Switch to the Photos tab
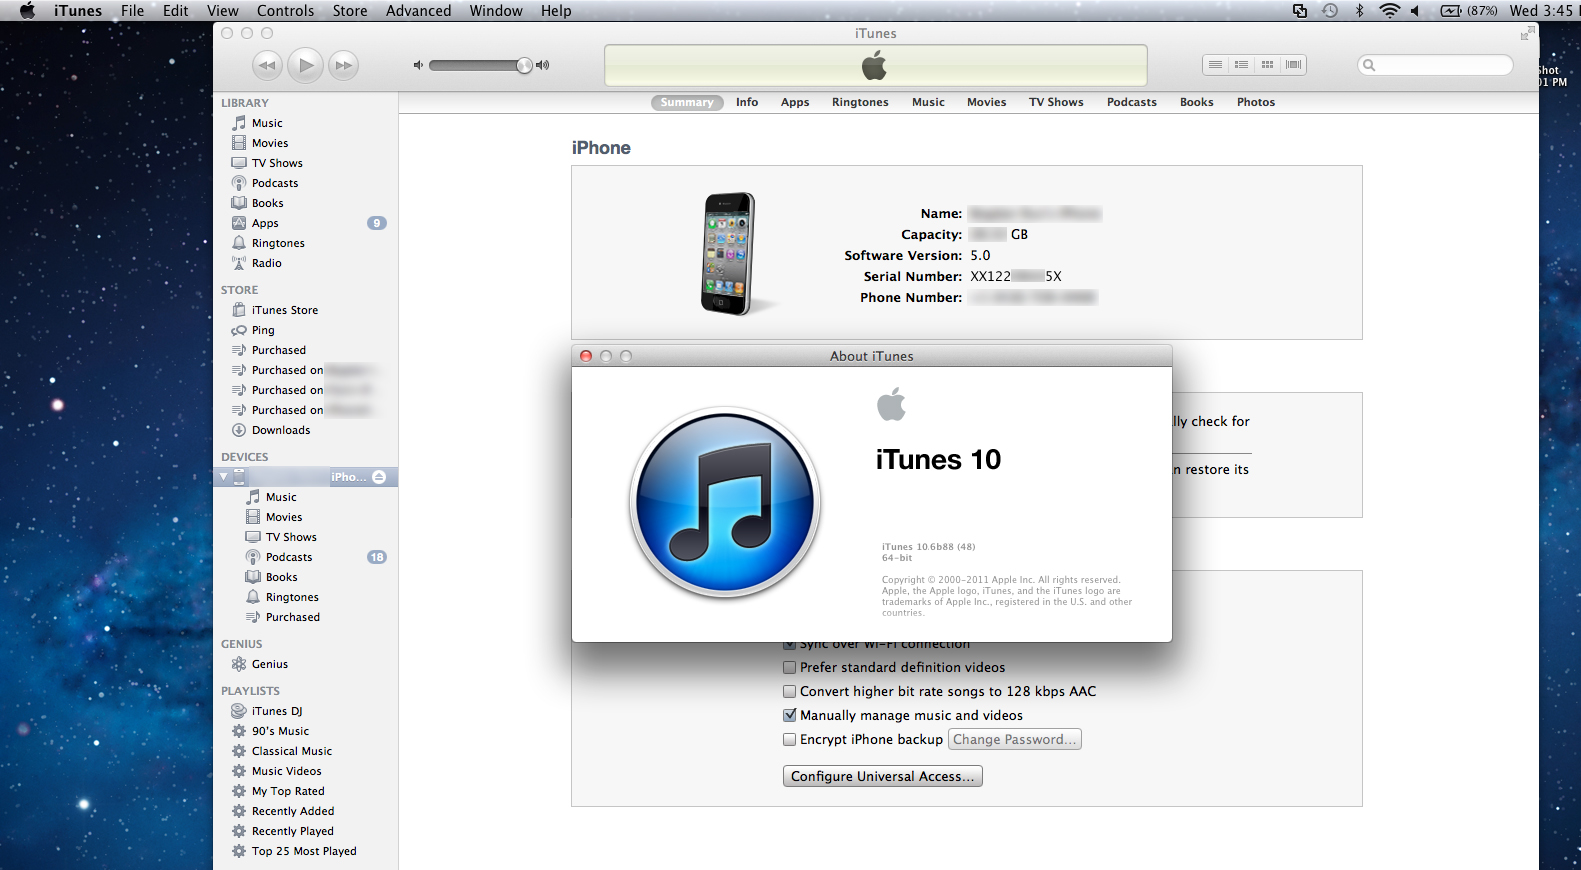Screen dimensions: 1581x870 1256,102
